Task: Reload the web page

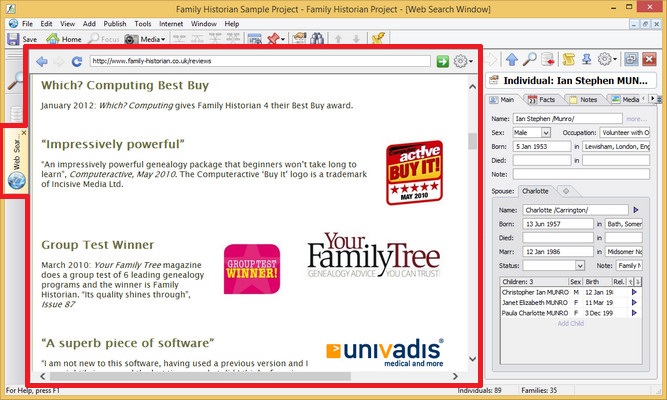Action: pos(77,62)
